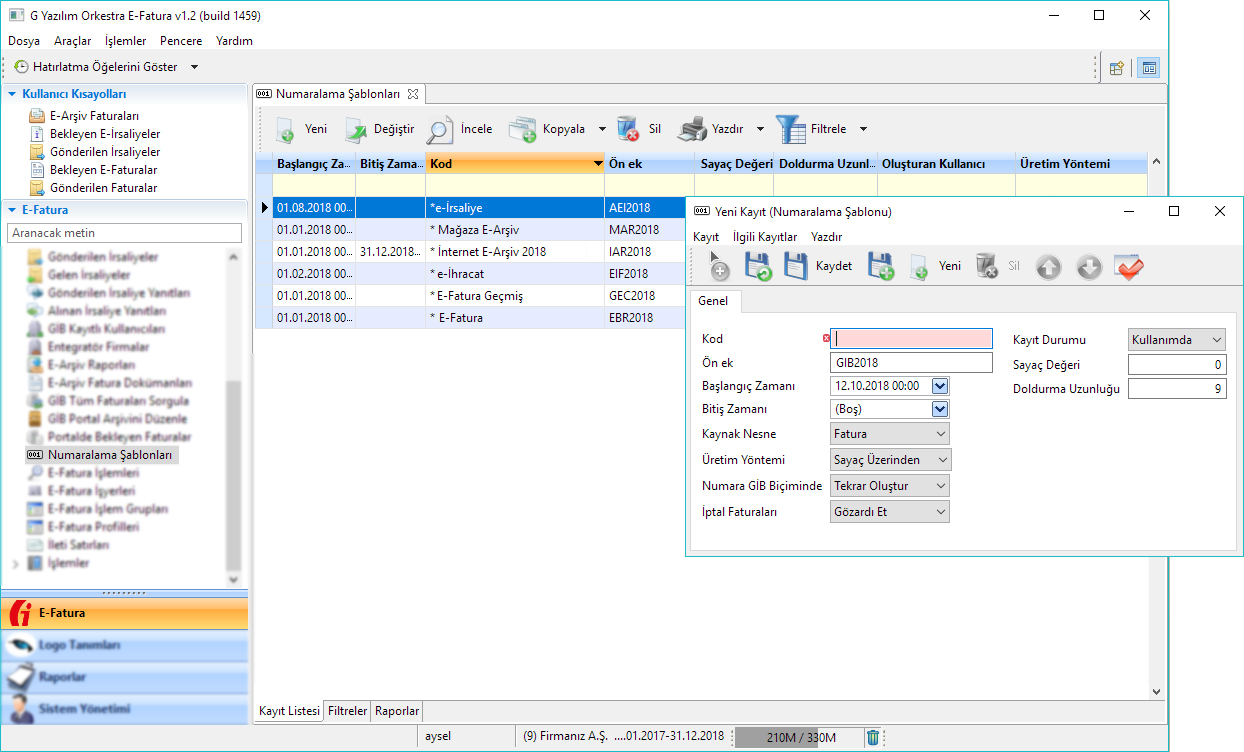Screen dimensions: 1244x752
Task: Open the Kayıt Durumu dropdown
Action: pos(1176,340)
